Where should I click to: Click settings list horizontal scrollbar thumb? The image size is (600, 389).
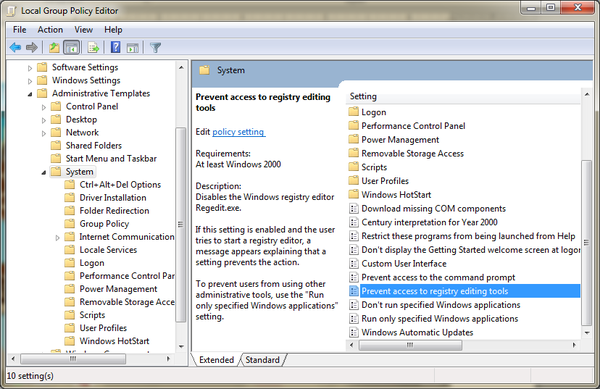(410, 345)
